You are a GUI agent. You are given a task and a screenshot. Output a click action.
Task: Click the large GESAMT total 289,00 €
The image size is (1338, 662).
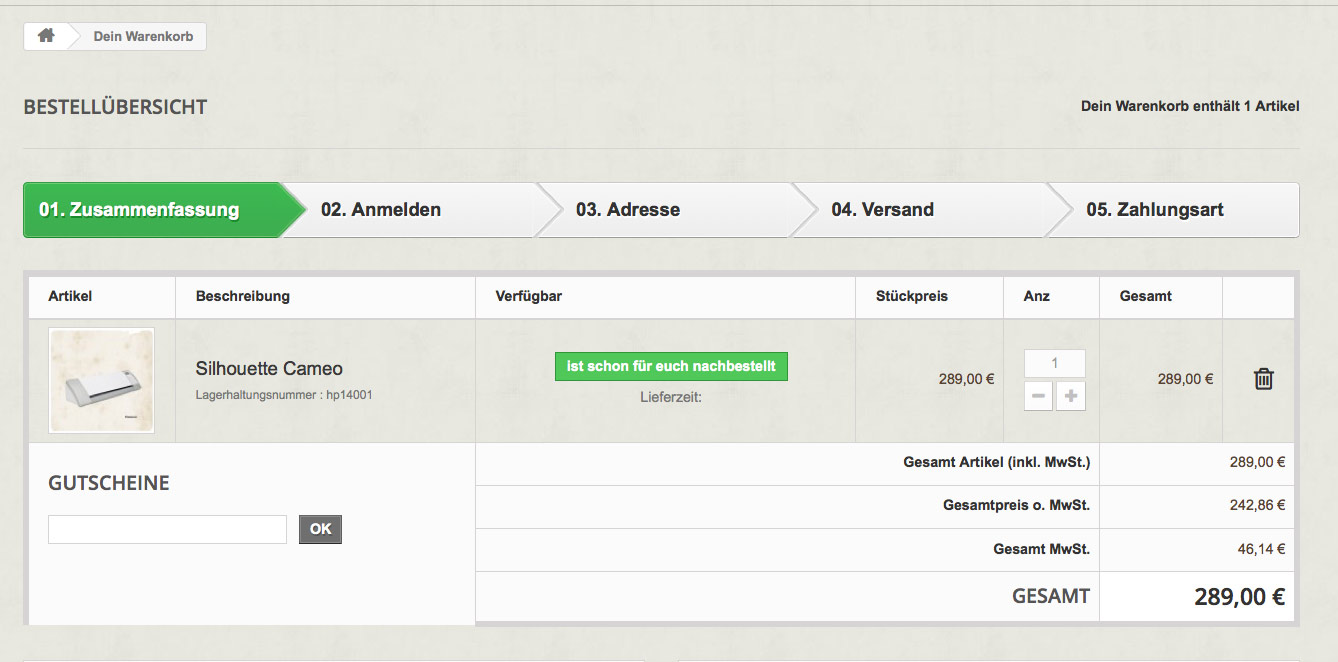pos(1239,597)
